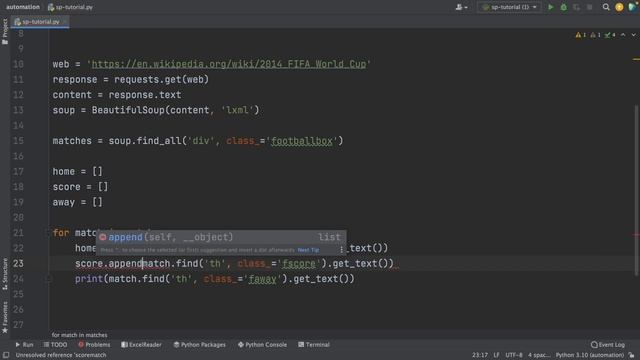Image resolution: width=640 pixels, height=360 pixels.
Task: Open the Python 3.10 (automation) interpreter selector
Action: tap(590, 355)
